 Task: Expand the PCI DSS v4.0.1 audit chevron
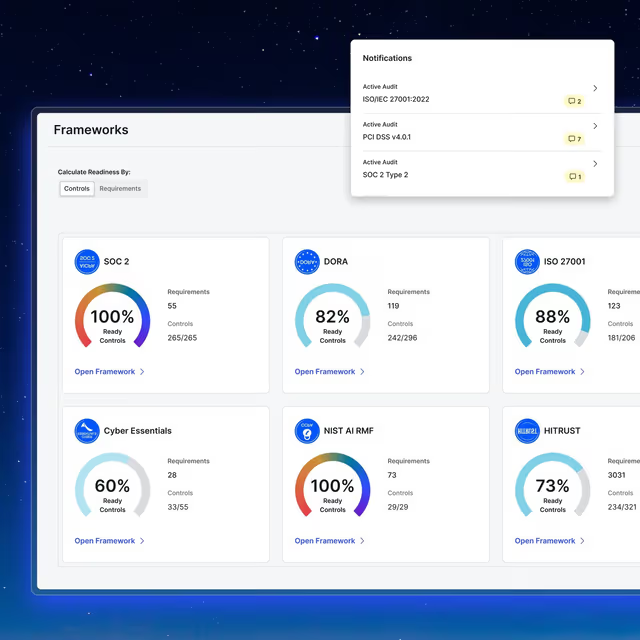click(595, 126)
